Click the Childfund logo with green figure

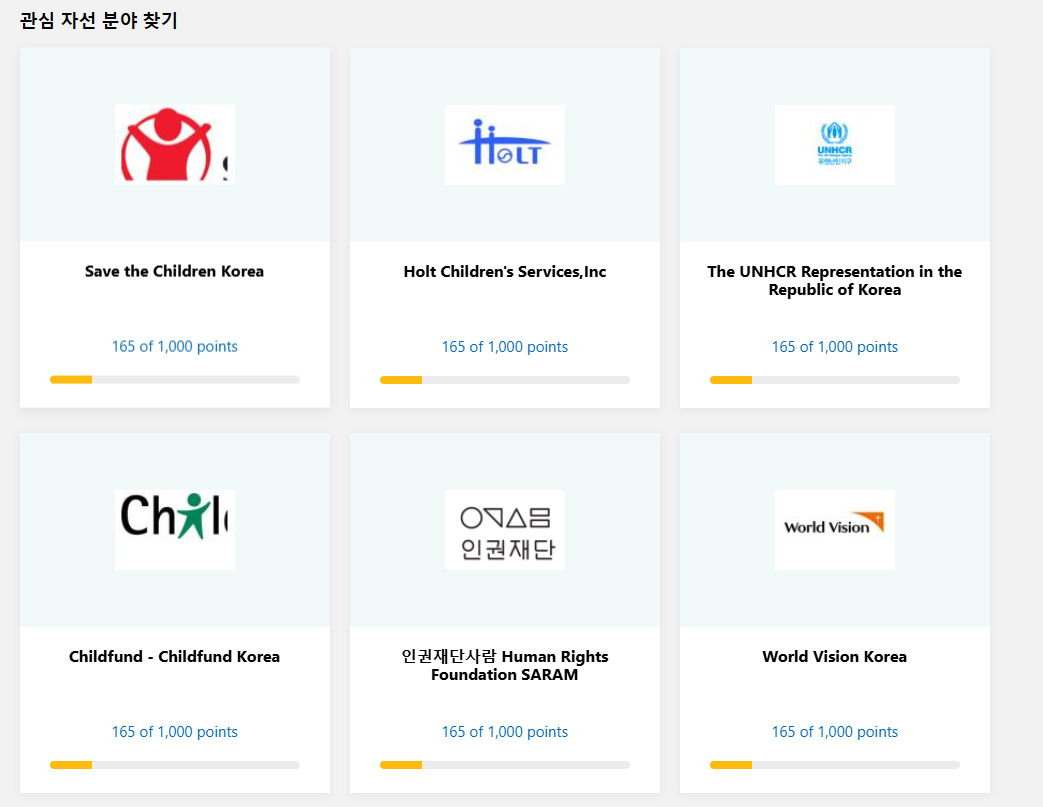[175, 530]
